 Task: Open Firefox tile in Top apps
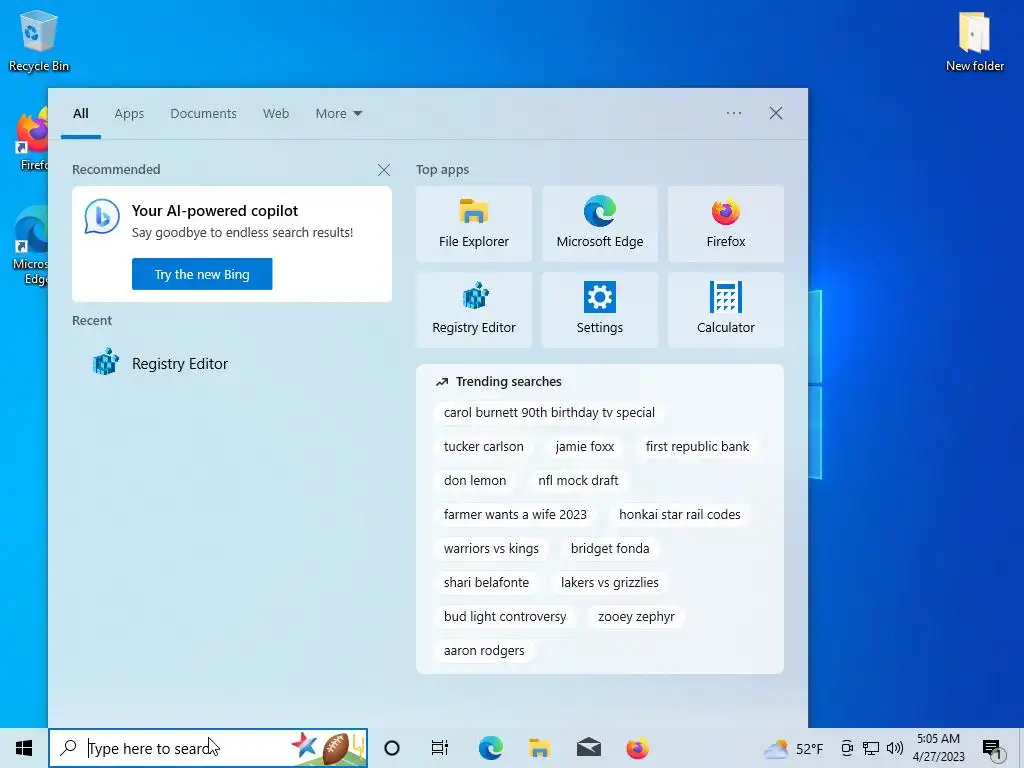(x=726, y=224)
